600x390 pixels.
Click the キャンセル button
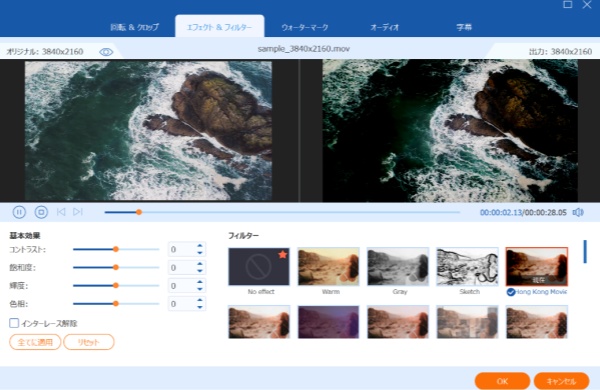pyautogui.click(x=561, y=381)
